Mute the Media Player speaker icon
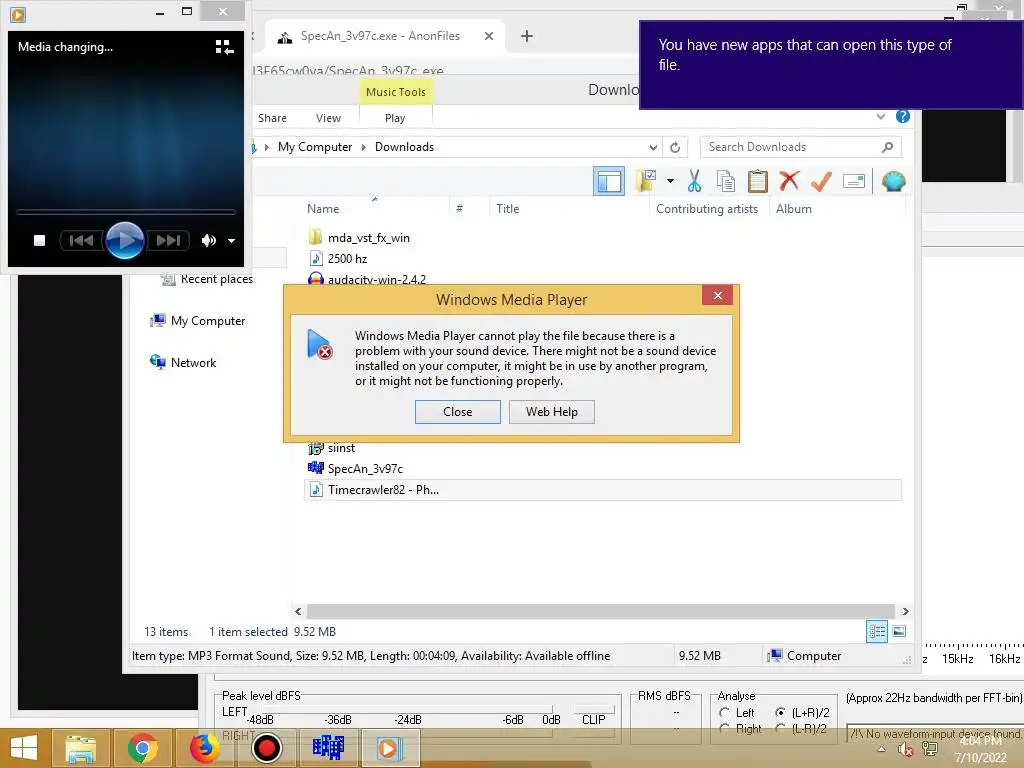 coord(209,240)
